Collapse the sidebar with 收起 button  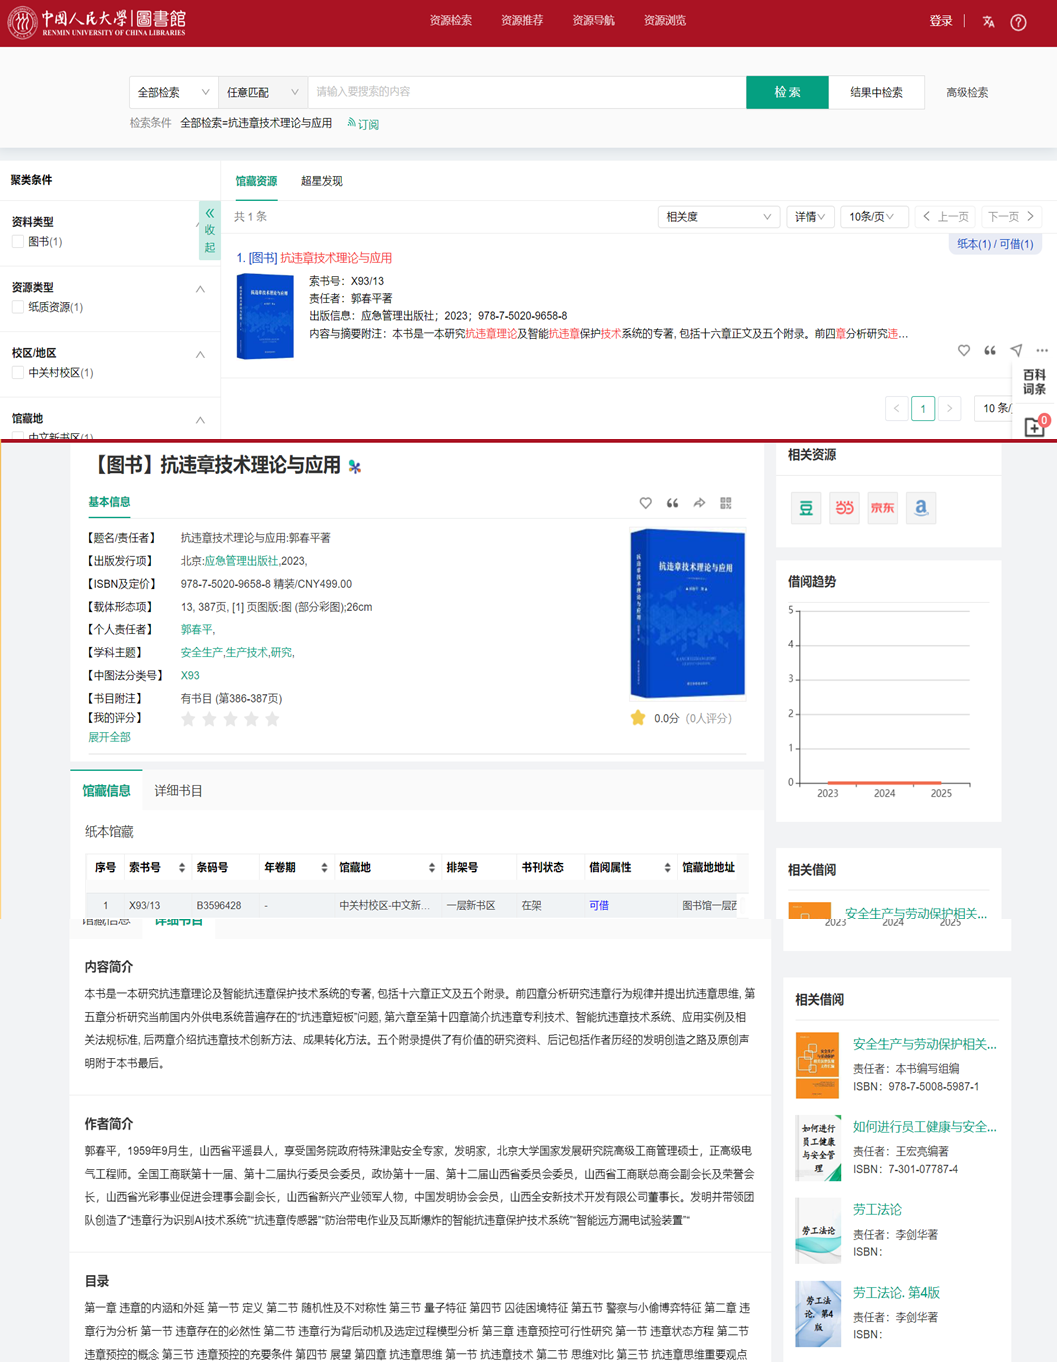point(209,230)
